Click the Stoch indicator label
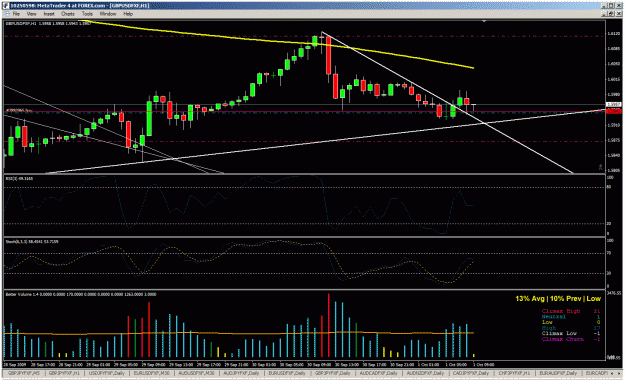Viewport: 625px width, 380px height. 32,242
